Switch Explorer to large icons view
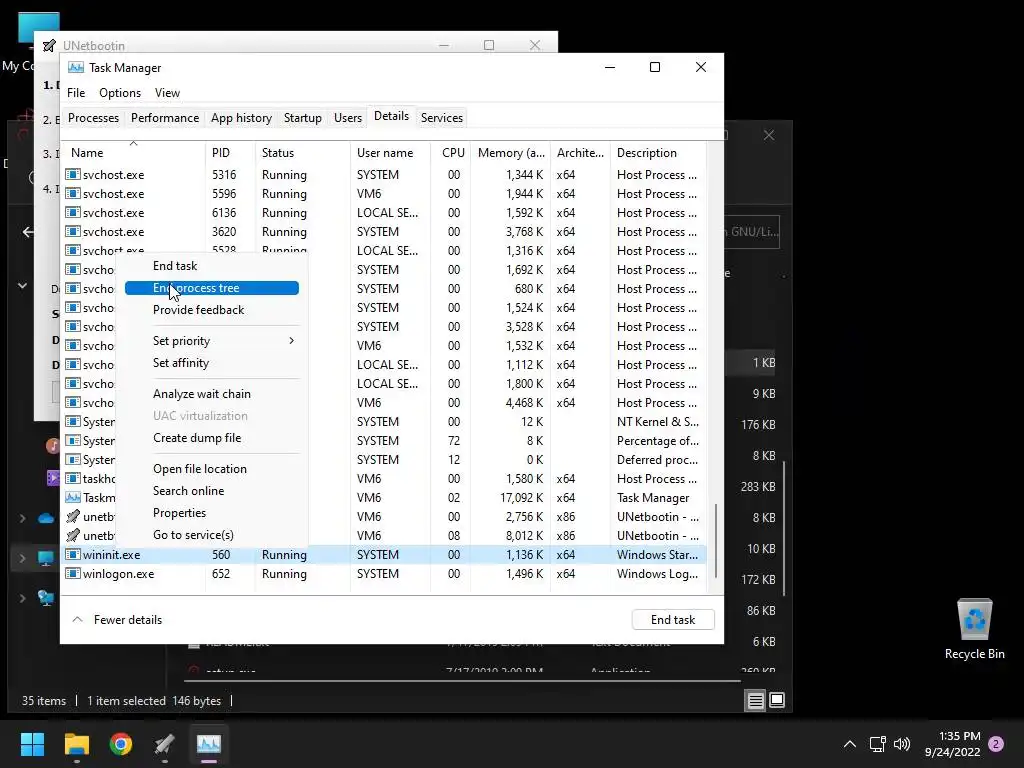This screenshot has height=768, width=1024. click(777, 700)
